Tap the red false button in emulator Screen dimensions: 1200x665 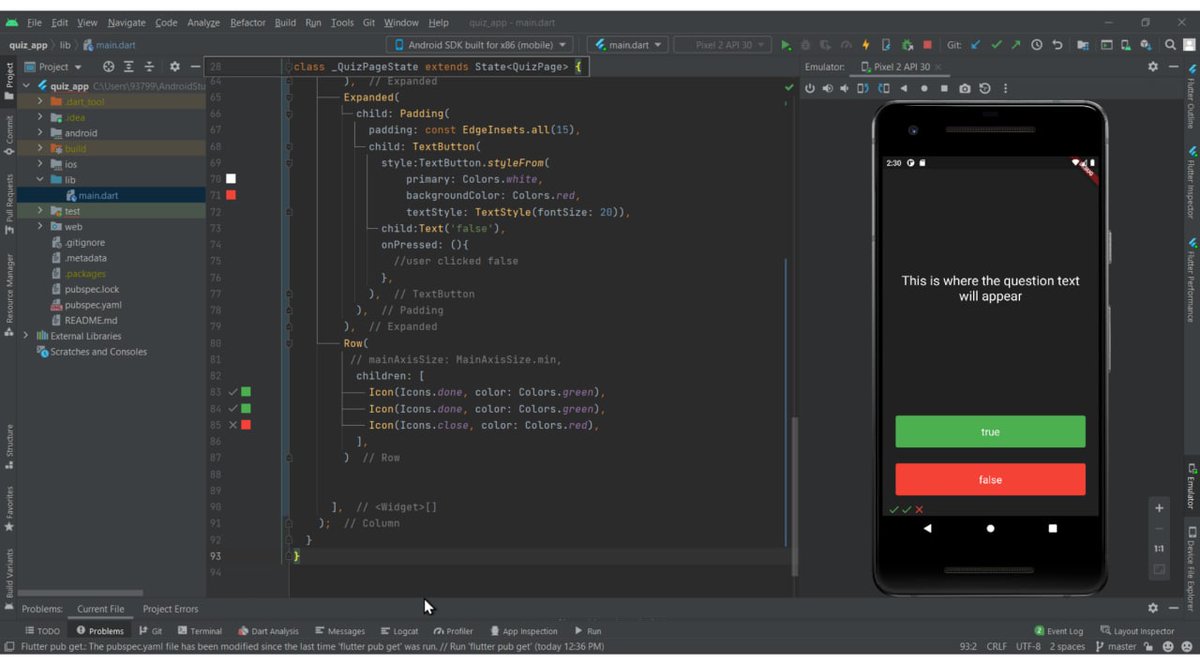[x=990, y=480]
